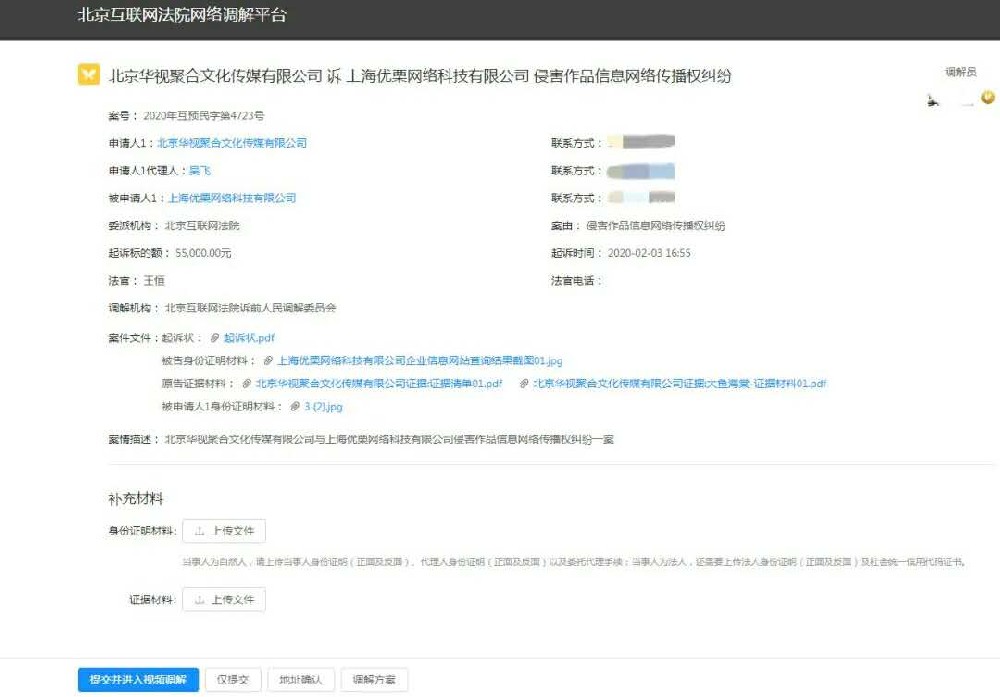
Task: Open the 起诉状.pdf complaint file
Action: coord(249,339)
